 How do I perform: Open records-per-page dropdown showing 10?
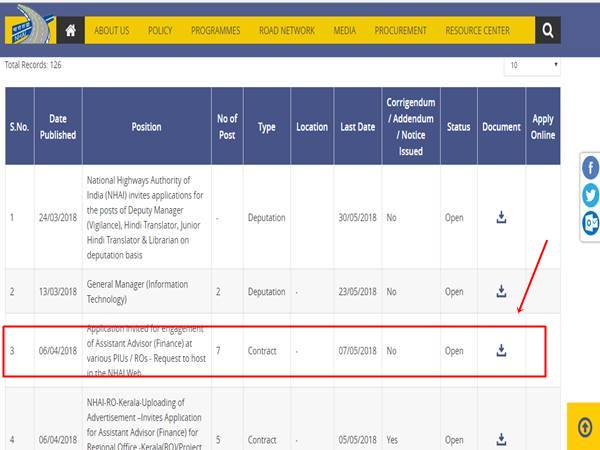click(532, 66)
